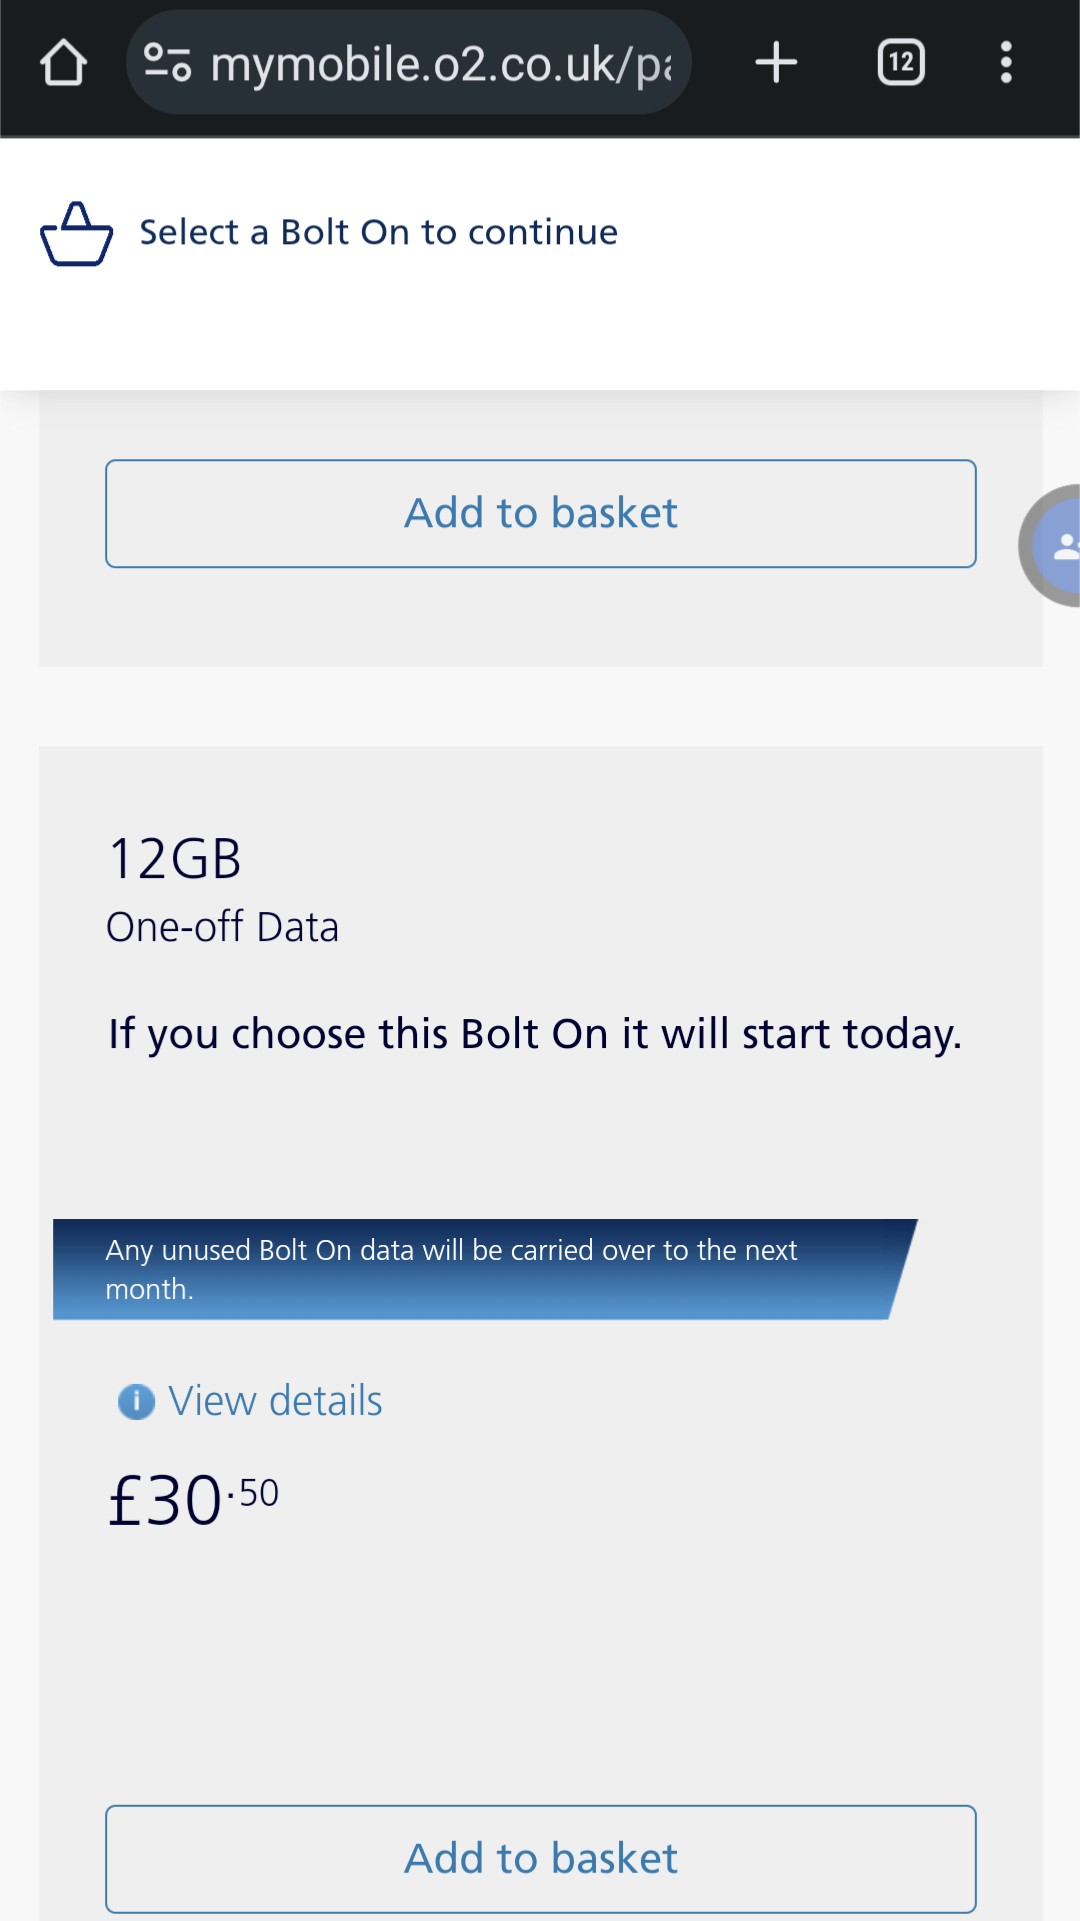Tap the Select a Bolt On to continue text
The height and width of the screenshot is (1921, 1080).
[377, 232]
